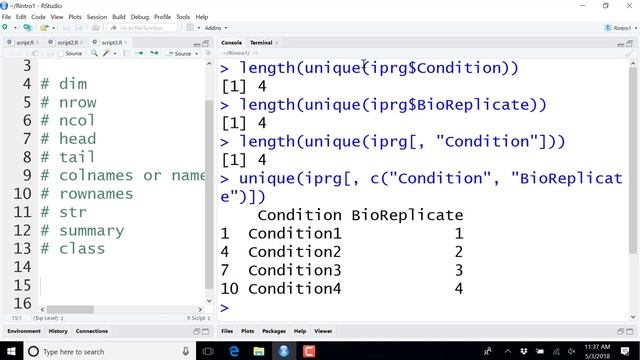Switch to the Packages tab
Screen dimensions: 640x360
pos(273,331)
